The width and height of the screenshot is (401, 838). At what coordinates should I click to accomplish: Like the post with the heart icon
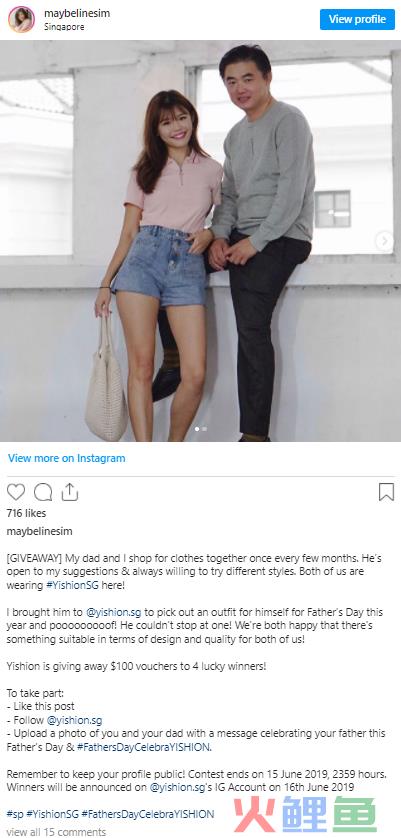click(x=16, y=492)
